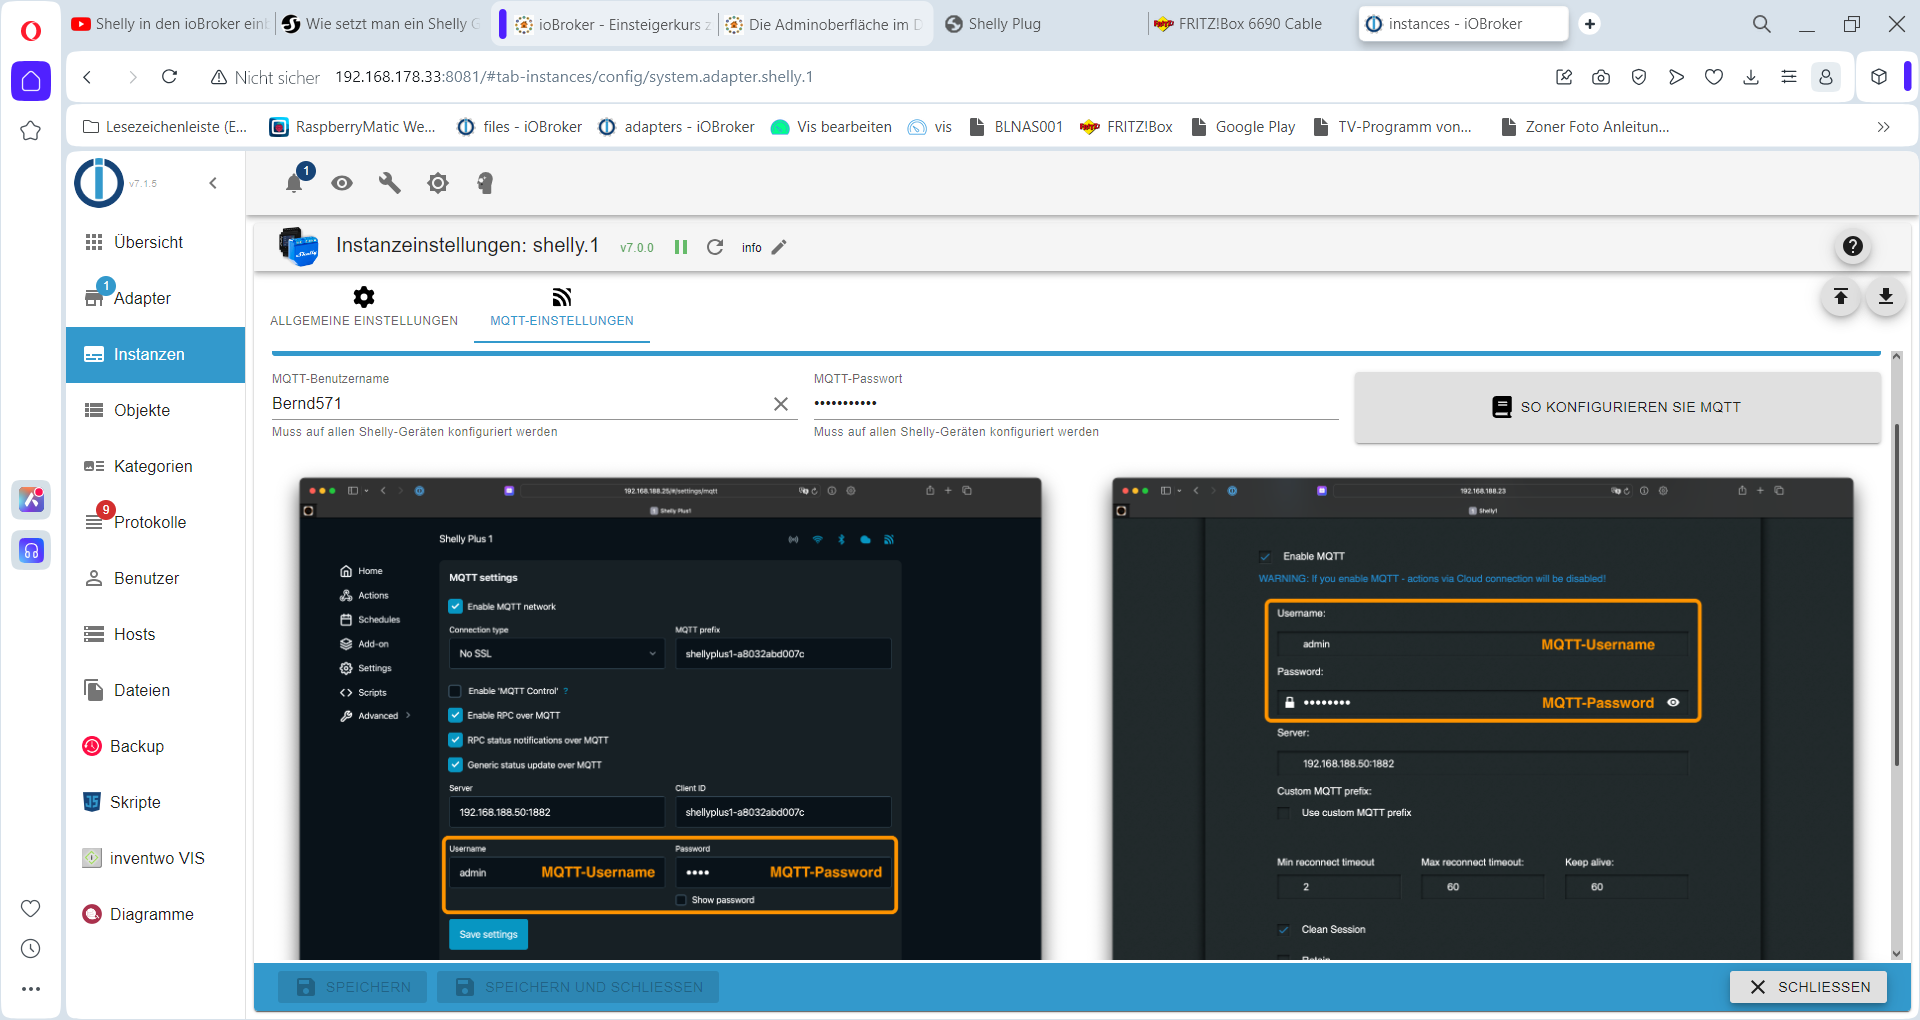1920x1020 pixels.
Task: Open Objekte in the sidebar
Action: tap(155, 410)
